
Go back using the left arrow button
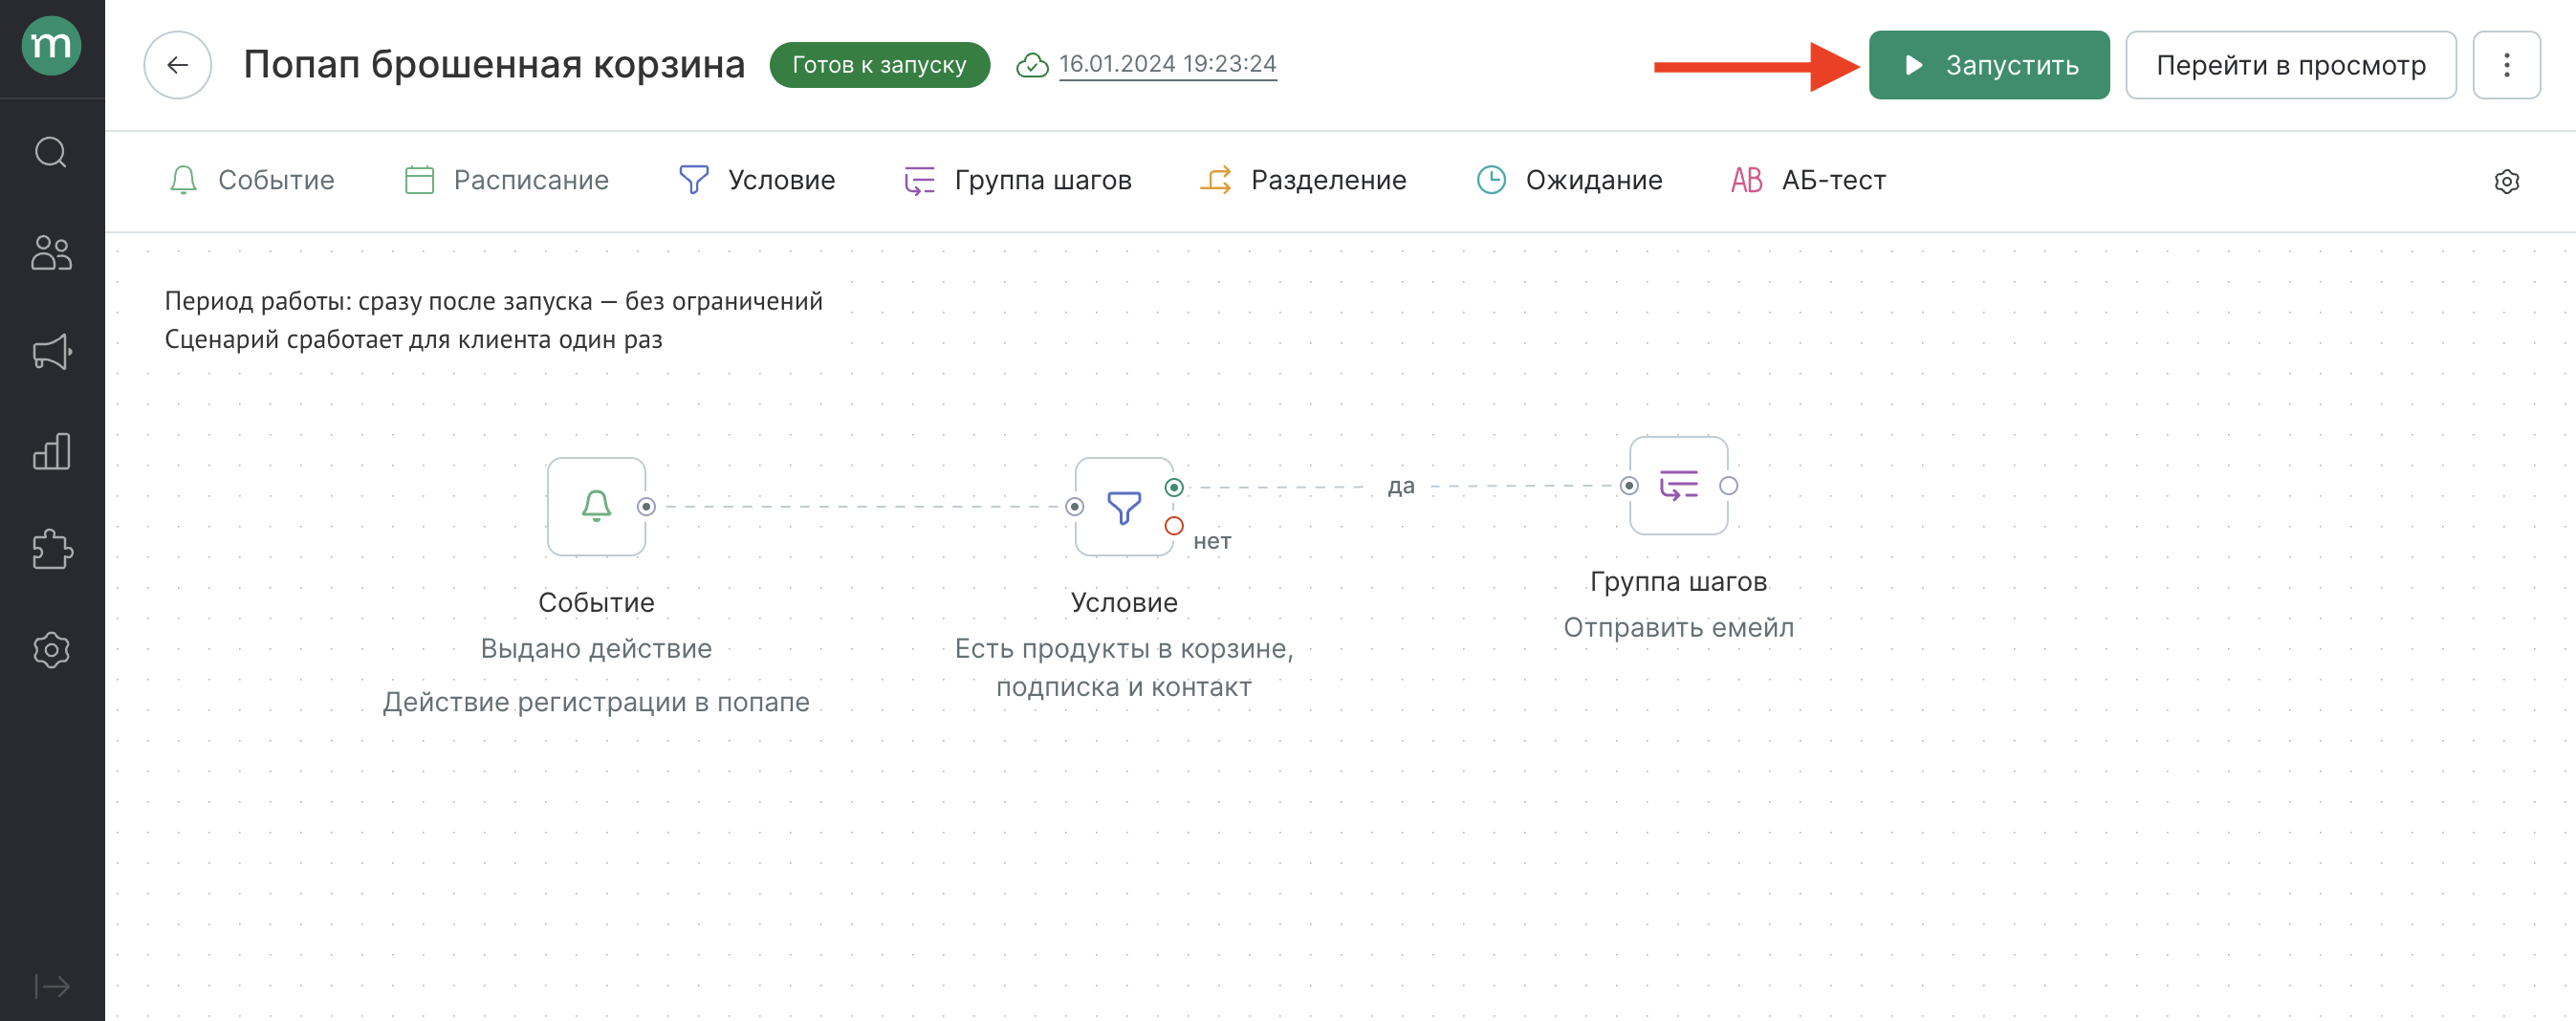pos(178,65)
